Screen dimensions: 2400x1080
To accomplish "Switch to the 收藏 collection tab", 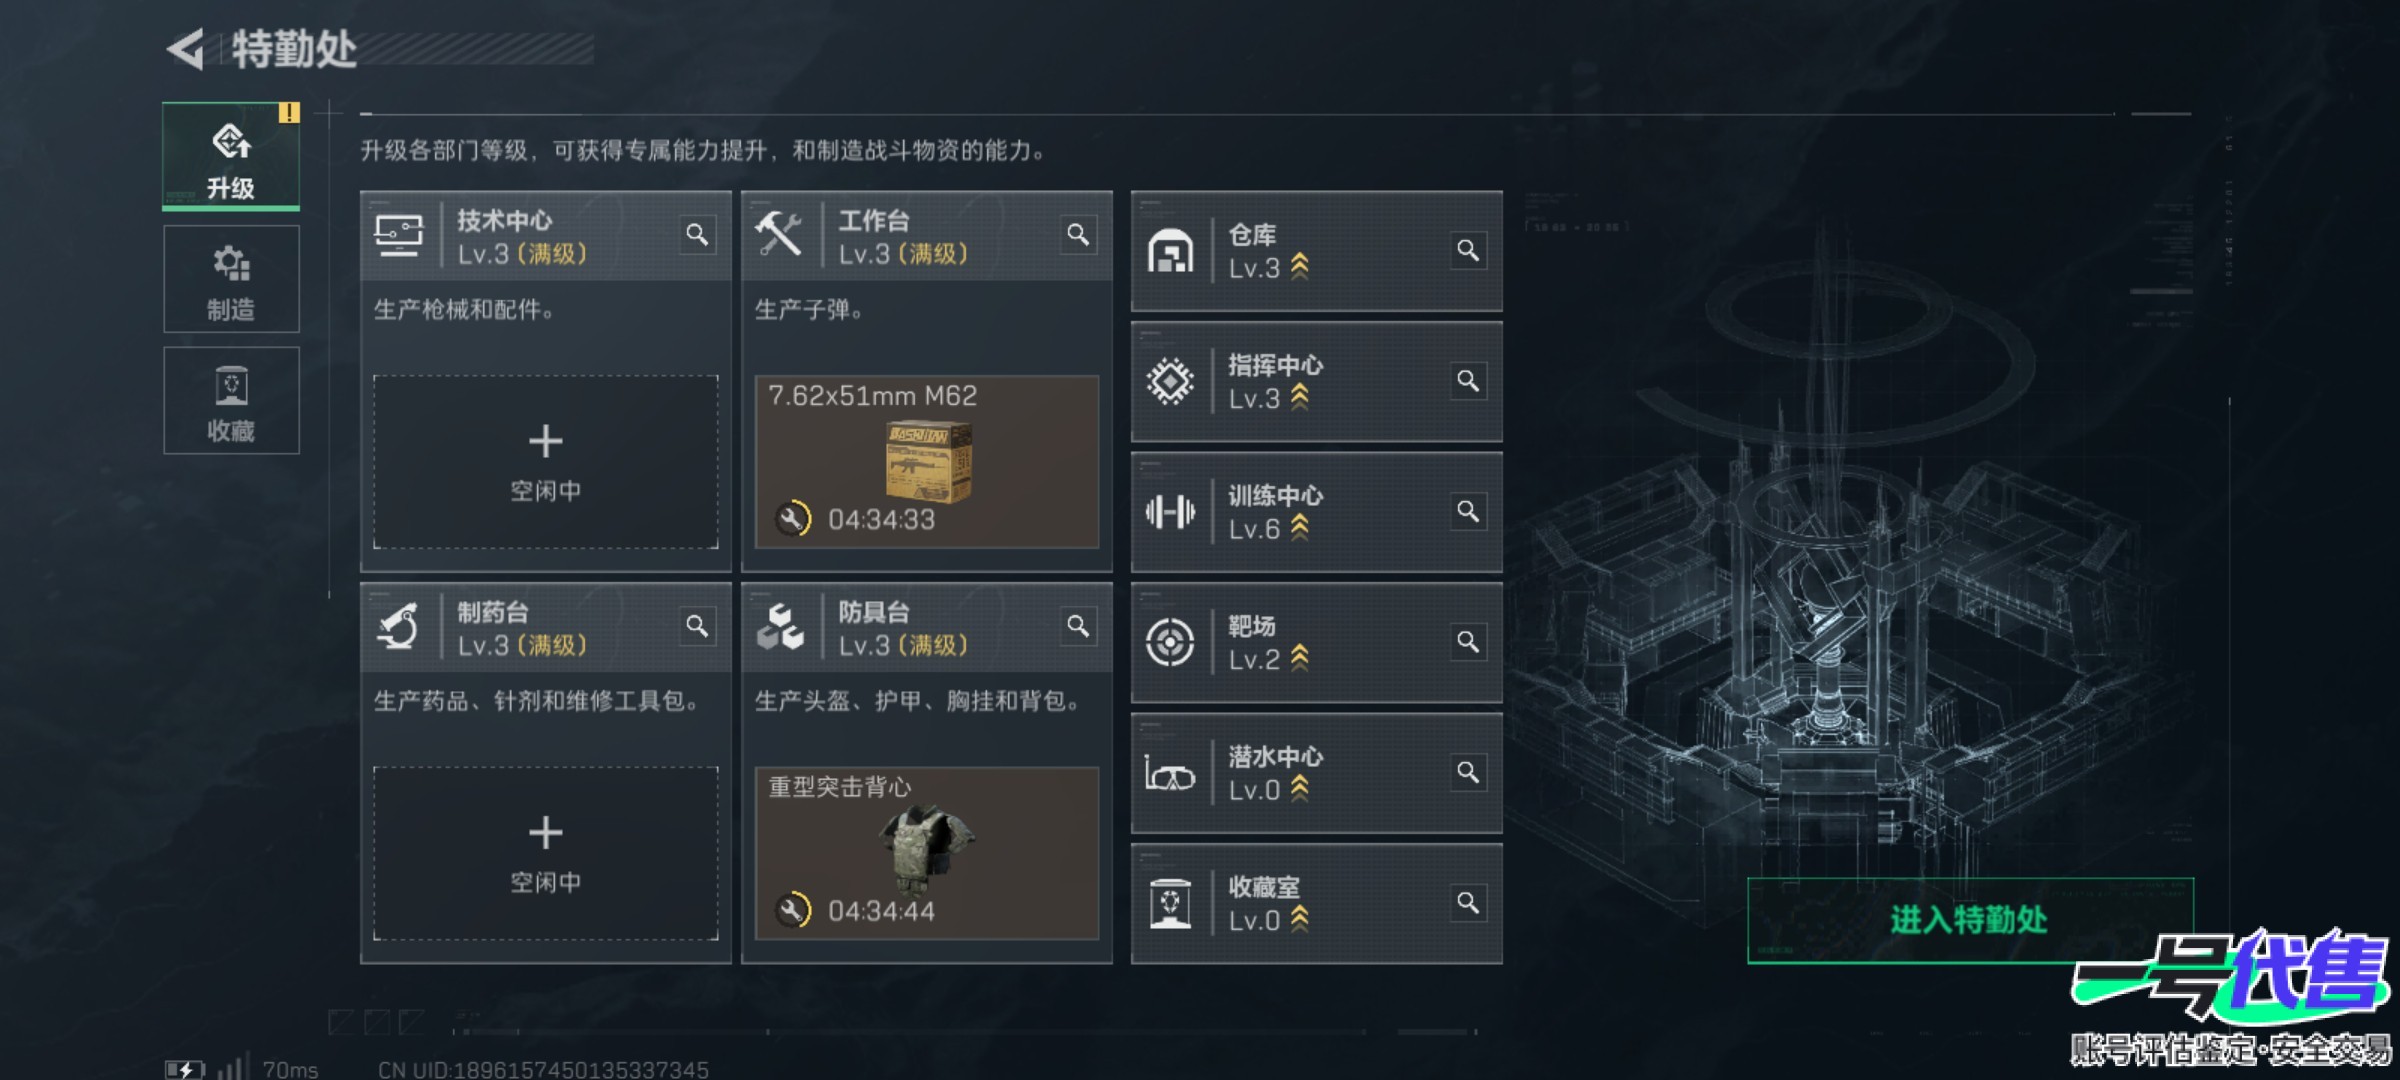I will coord(231,400).
